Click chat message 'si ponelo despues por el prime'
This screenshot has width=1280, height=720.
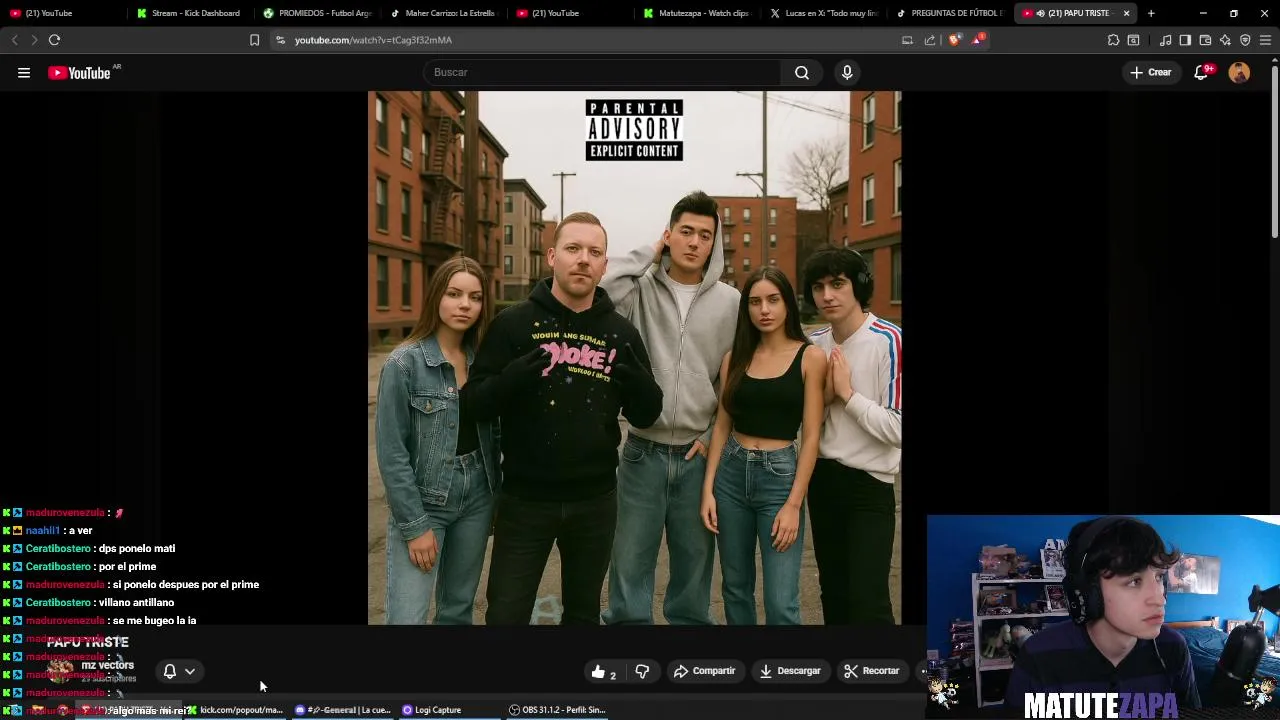(x=186, y=584)
